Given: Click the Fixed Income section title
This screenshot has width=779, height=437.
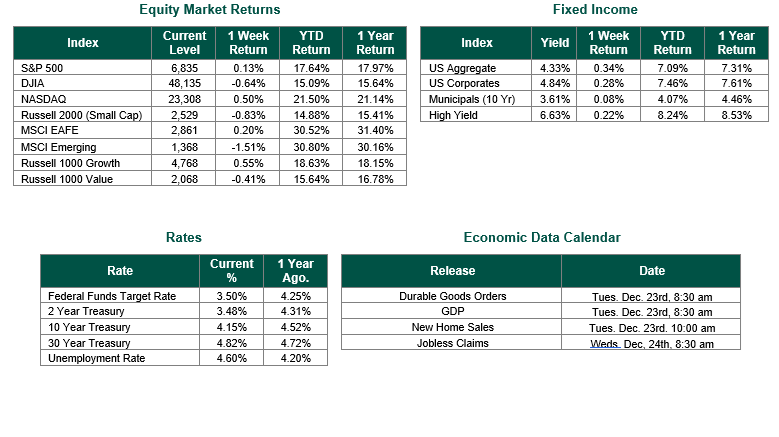Looking at the screenshot, I should point(595,10).
